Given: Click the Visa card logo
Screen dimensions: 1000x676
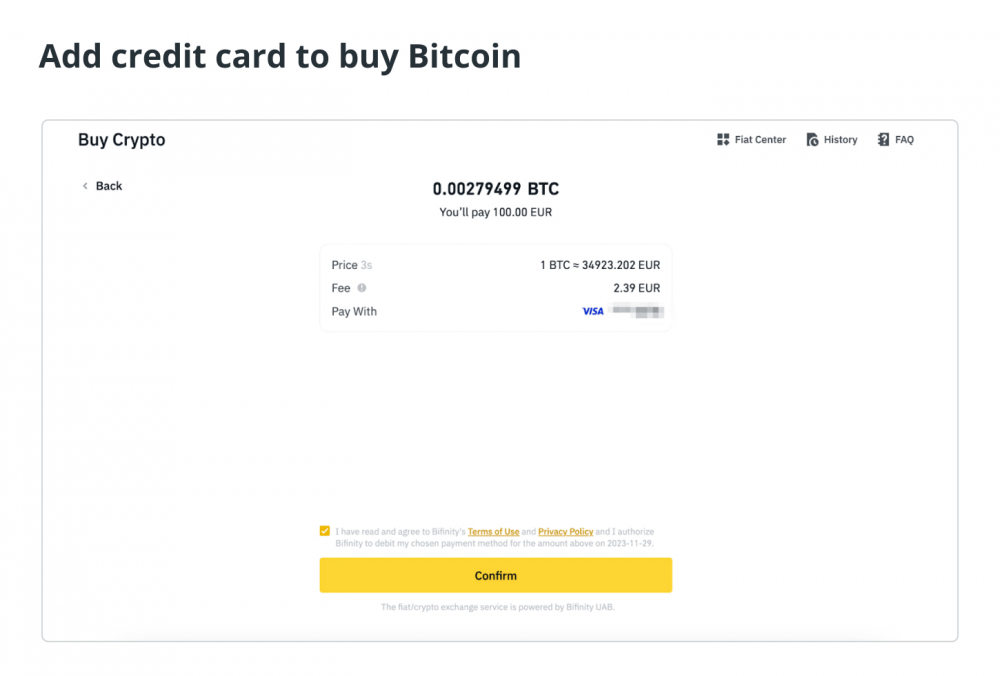Looking at the screenshot, I should 593,311.
